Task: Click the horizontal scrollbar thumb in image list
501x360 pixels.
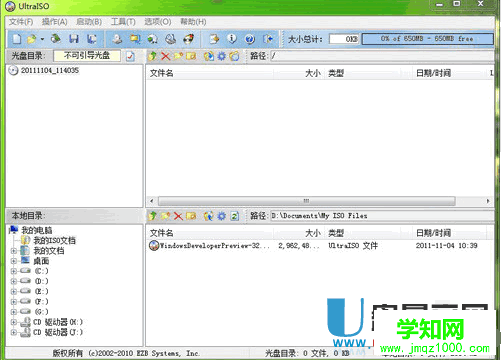Action: click(307, 201)
